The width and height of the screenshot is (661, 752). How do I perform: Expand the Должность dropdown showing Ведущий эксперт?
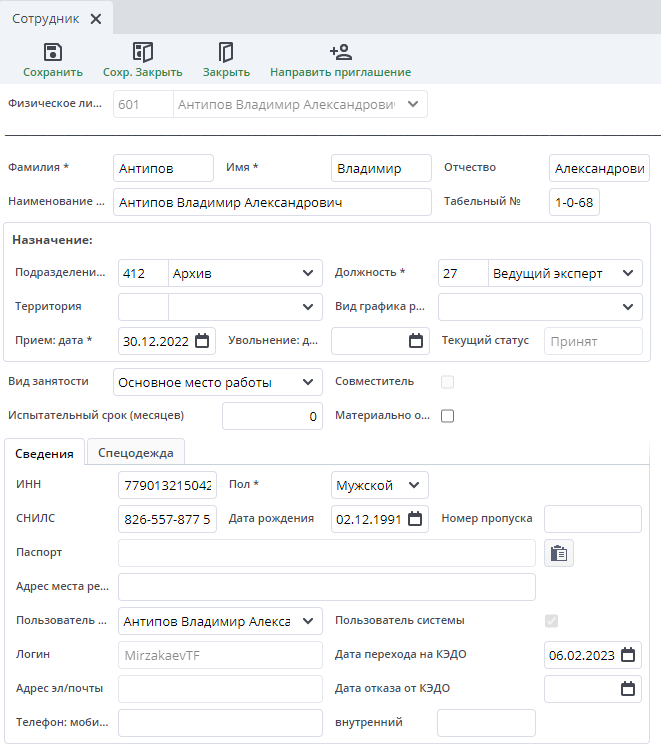[x=628, y=273]
